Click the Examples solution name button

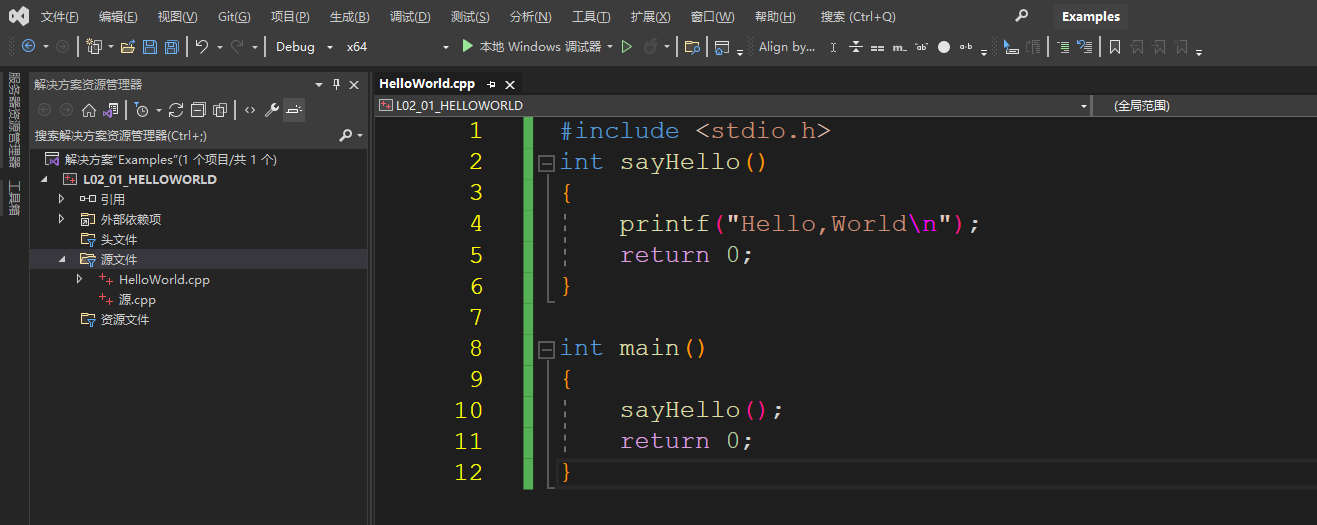coord(1091,16)
